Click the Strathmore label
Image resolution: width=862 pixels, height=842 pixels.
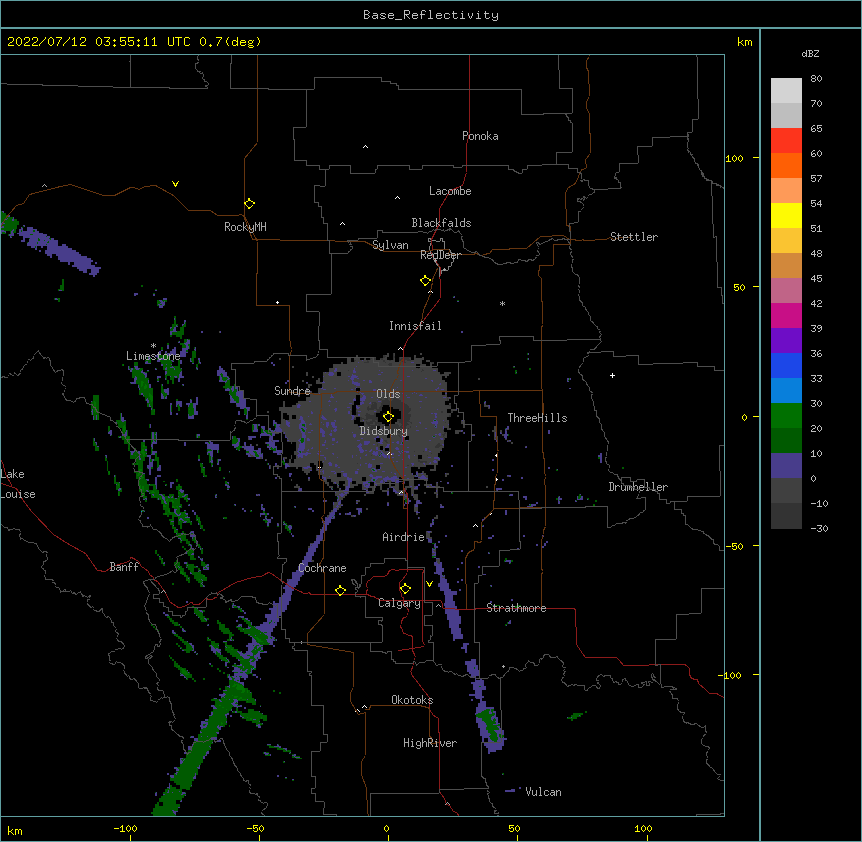click(516, 608)
